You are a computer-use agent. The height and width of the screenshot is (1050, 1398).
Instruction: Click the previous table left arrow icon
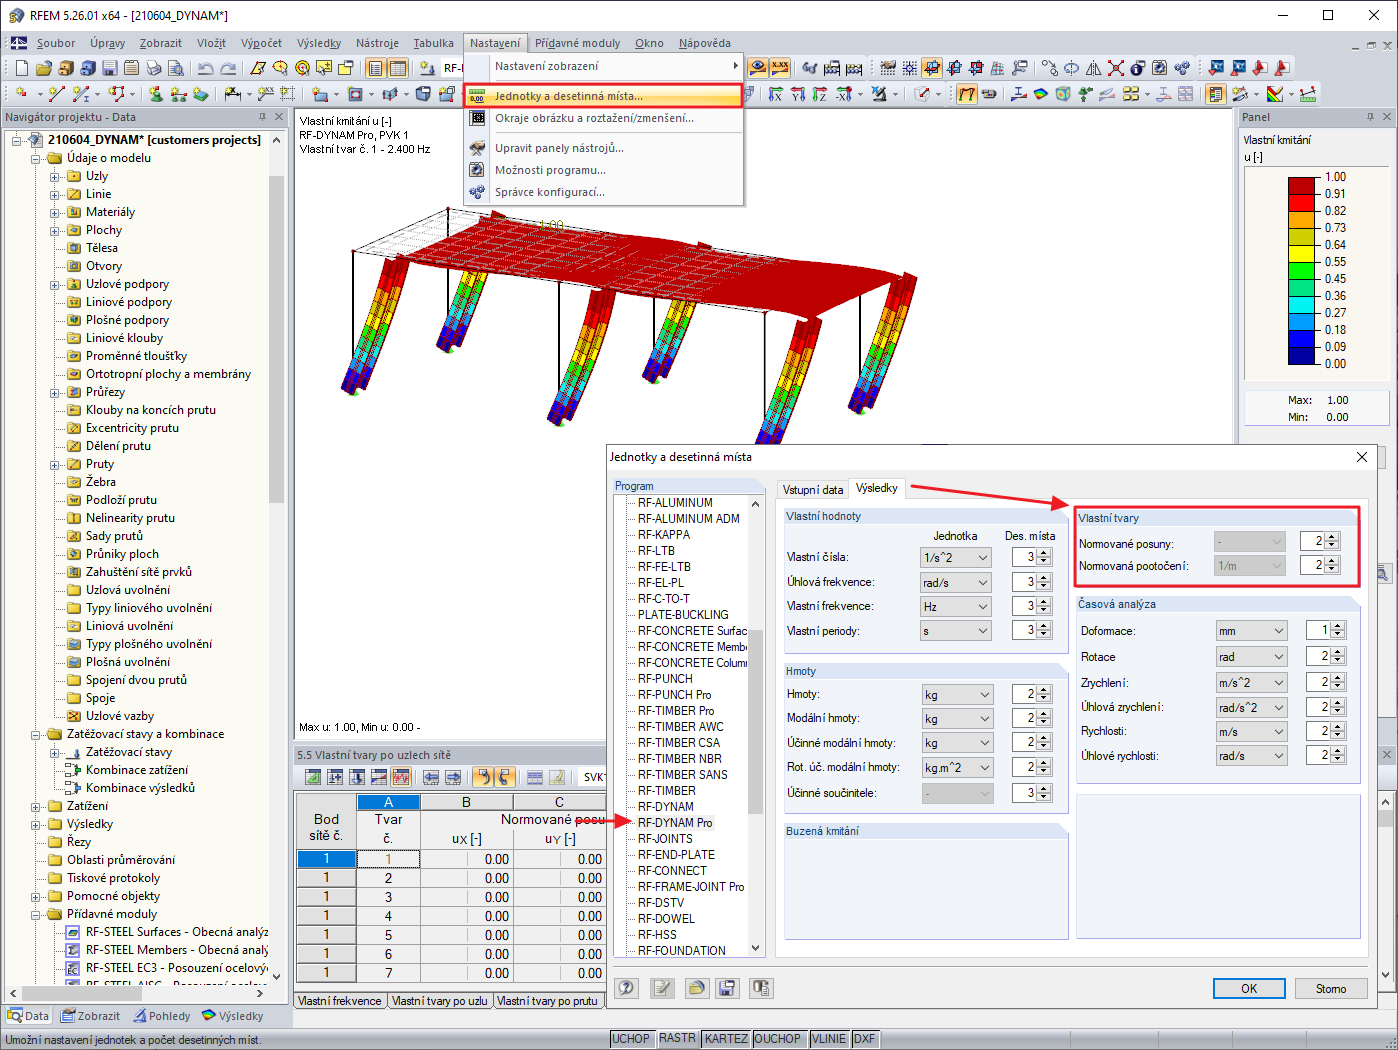coord(431,777)
